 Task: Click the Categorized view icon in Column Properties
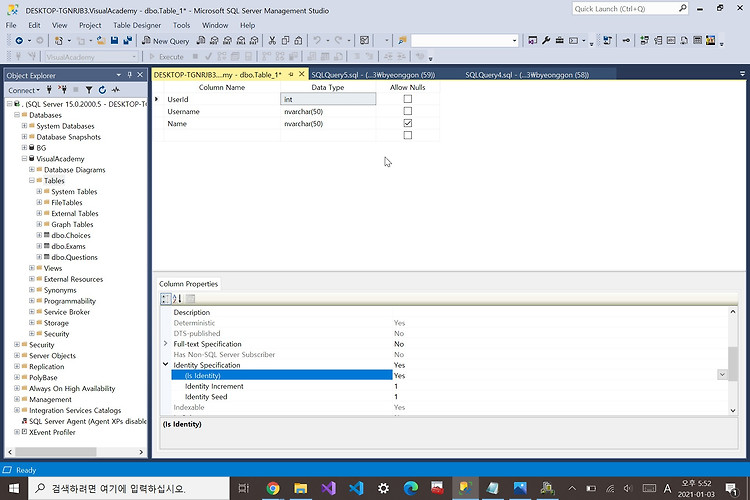[x=166, y=299]
